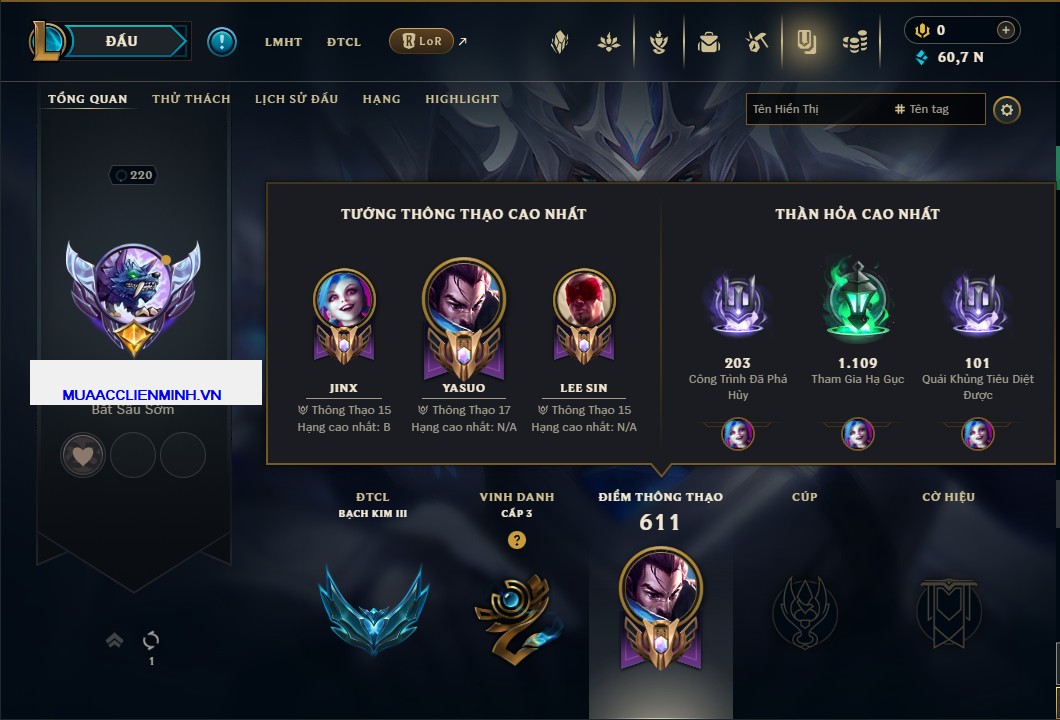Open the notification alert icon
Viewport: 1060px width, 720px height.
222,41
